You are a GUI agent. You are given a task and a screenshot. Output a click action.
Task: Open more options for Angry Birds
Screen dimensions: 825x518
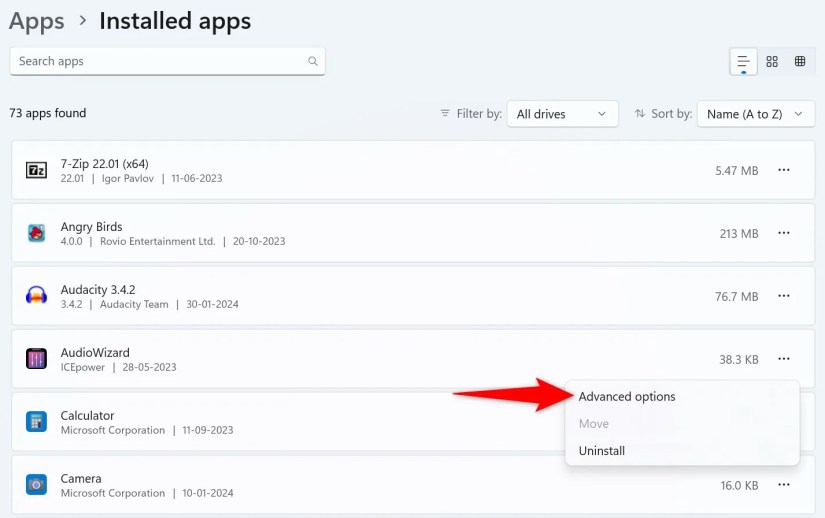tap(784, 234)
